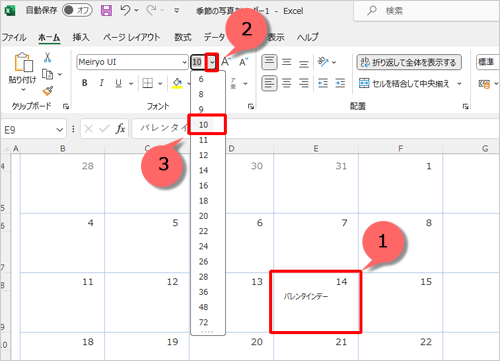The image size is (500, 361).
Task: Click the insert function fx icon
Action: point(120,128)
